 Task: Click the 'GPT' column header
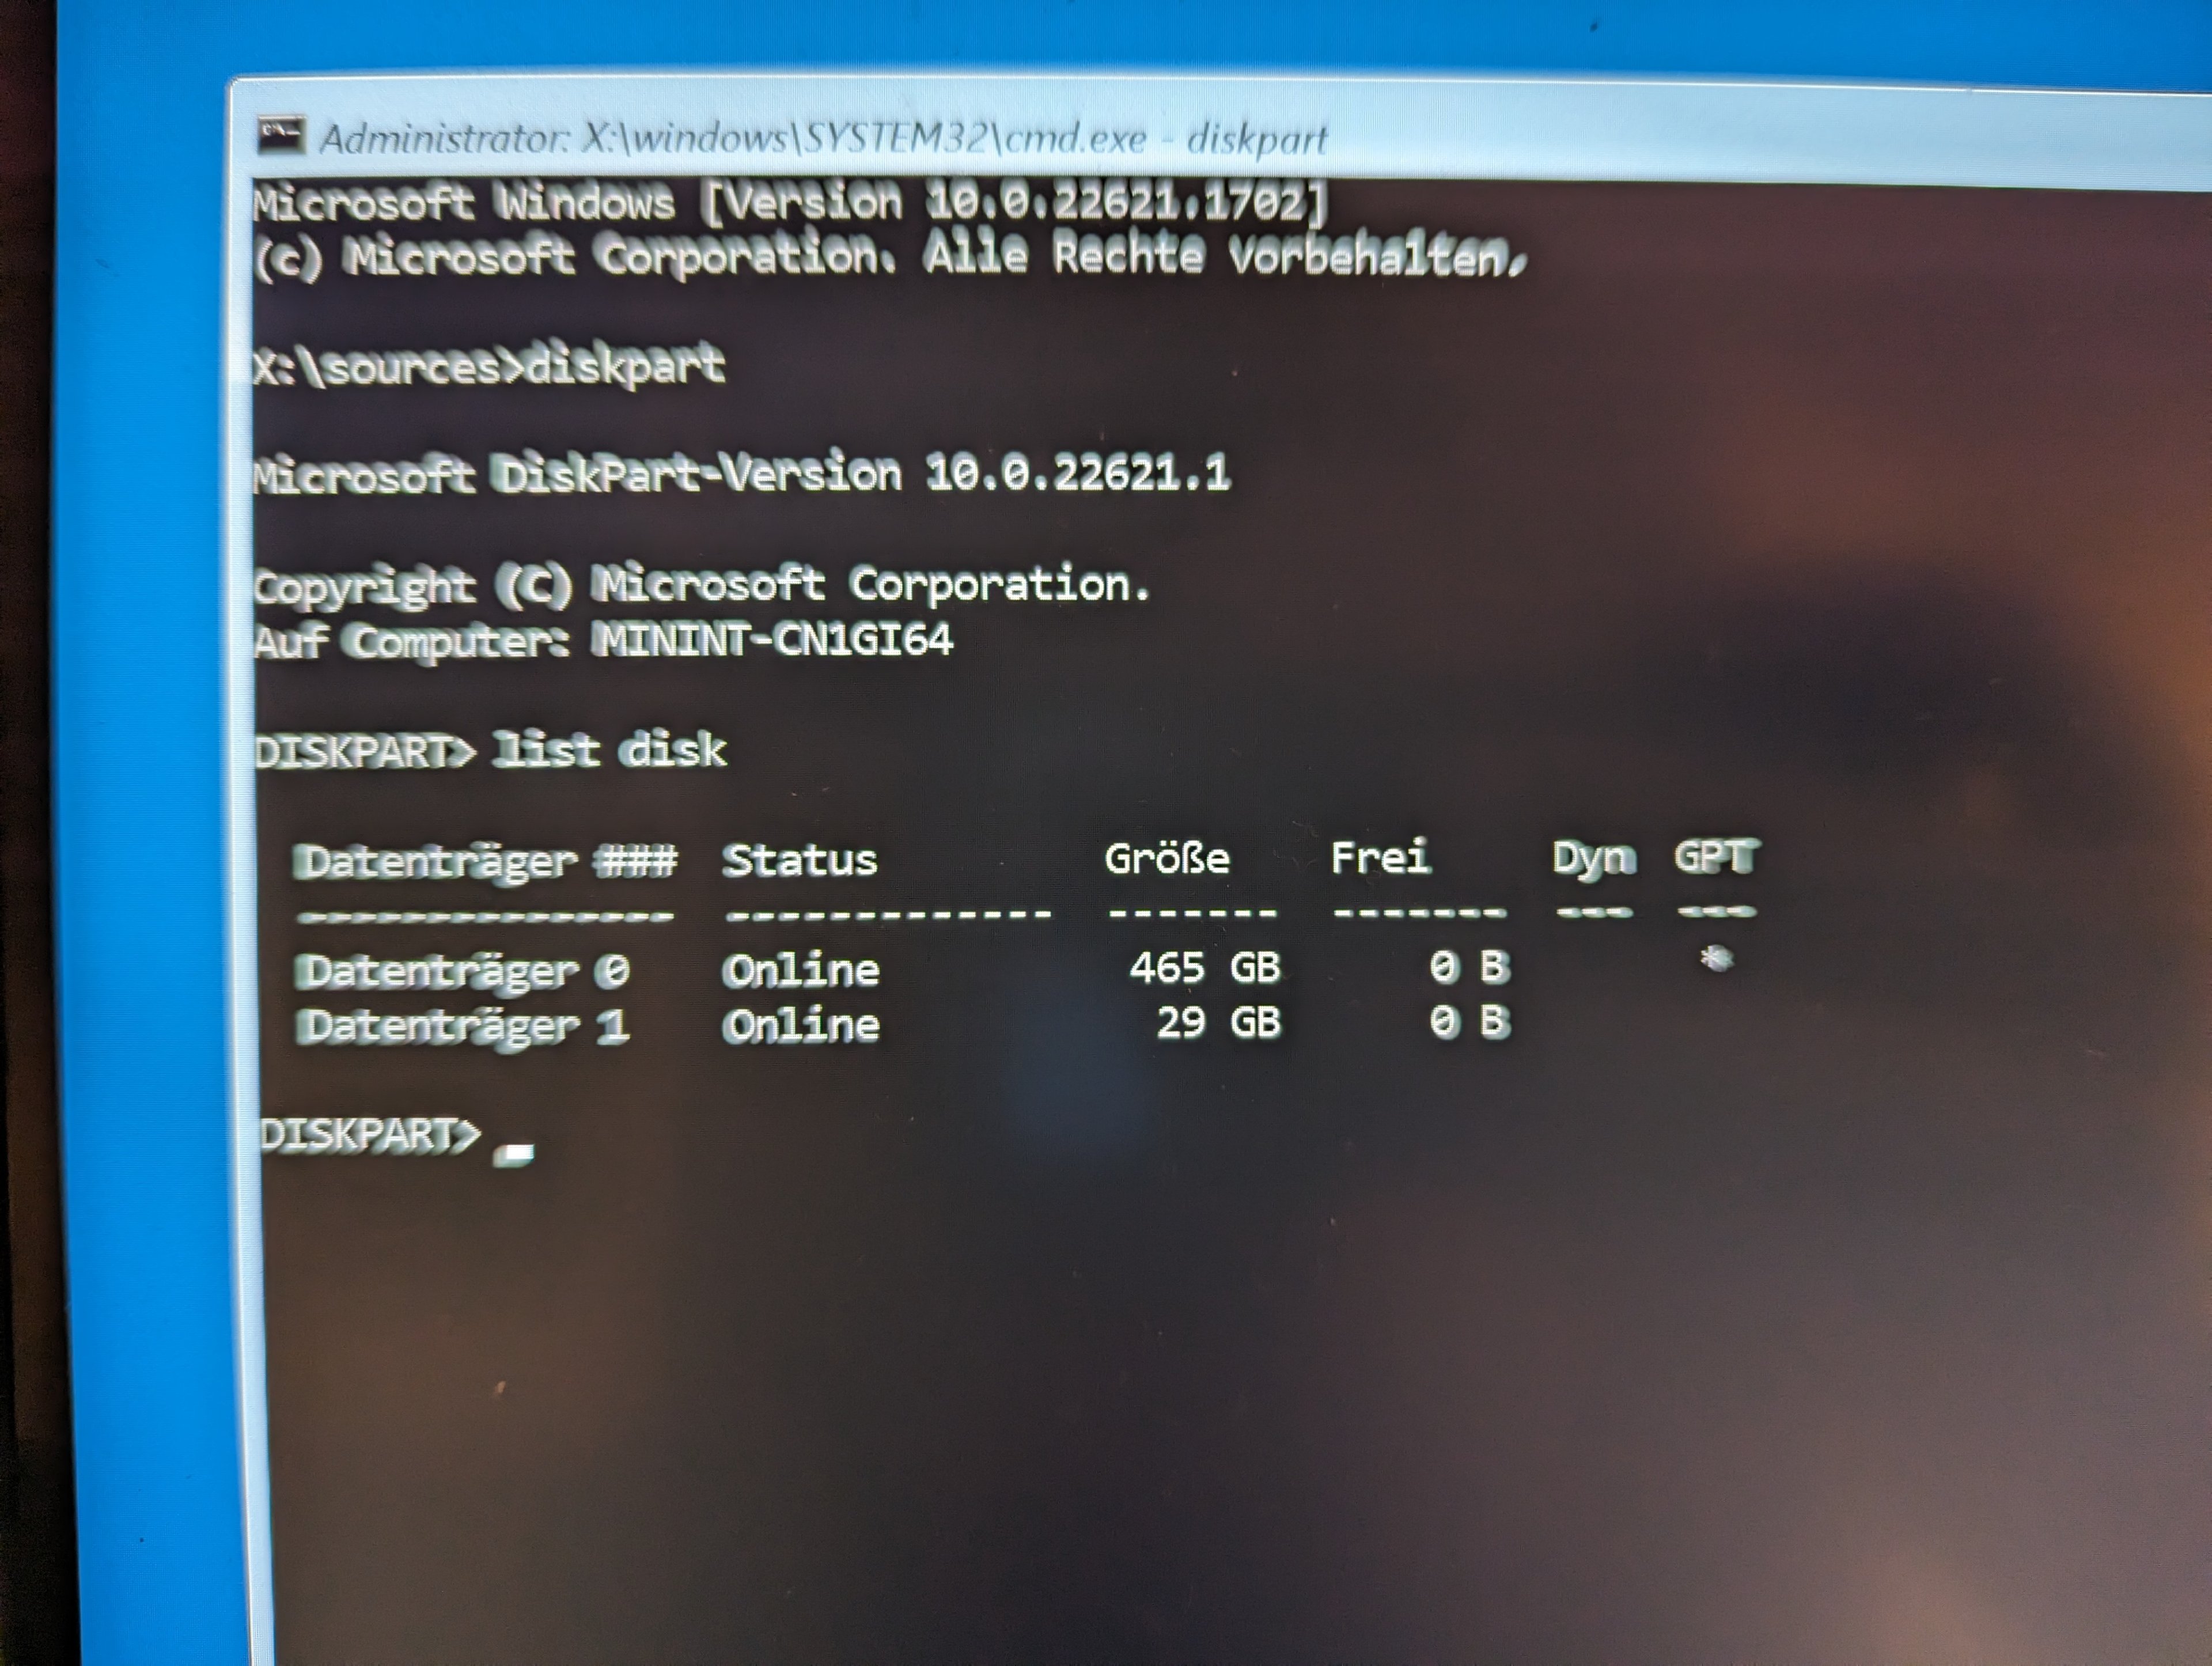[x=1715, y=857]
